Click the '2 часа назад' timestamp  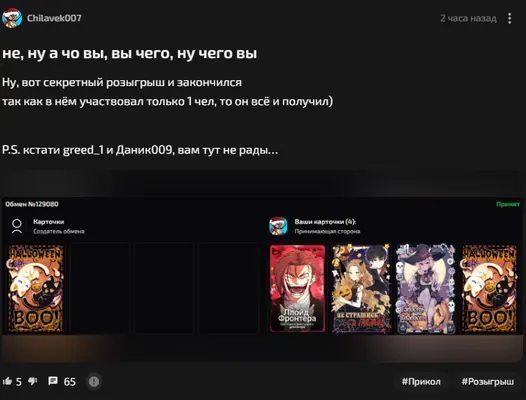(468, 18)
